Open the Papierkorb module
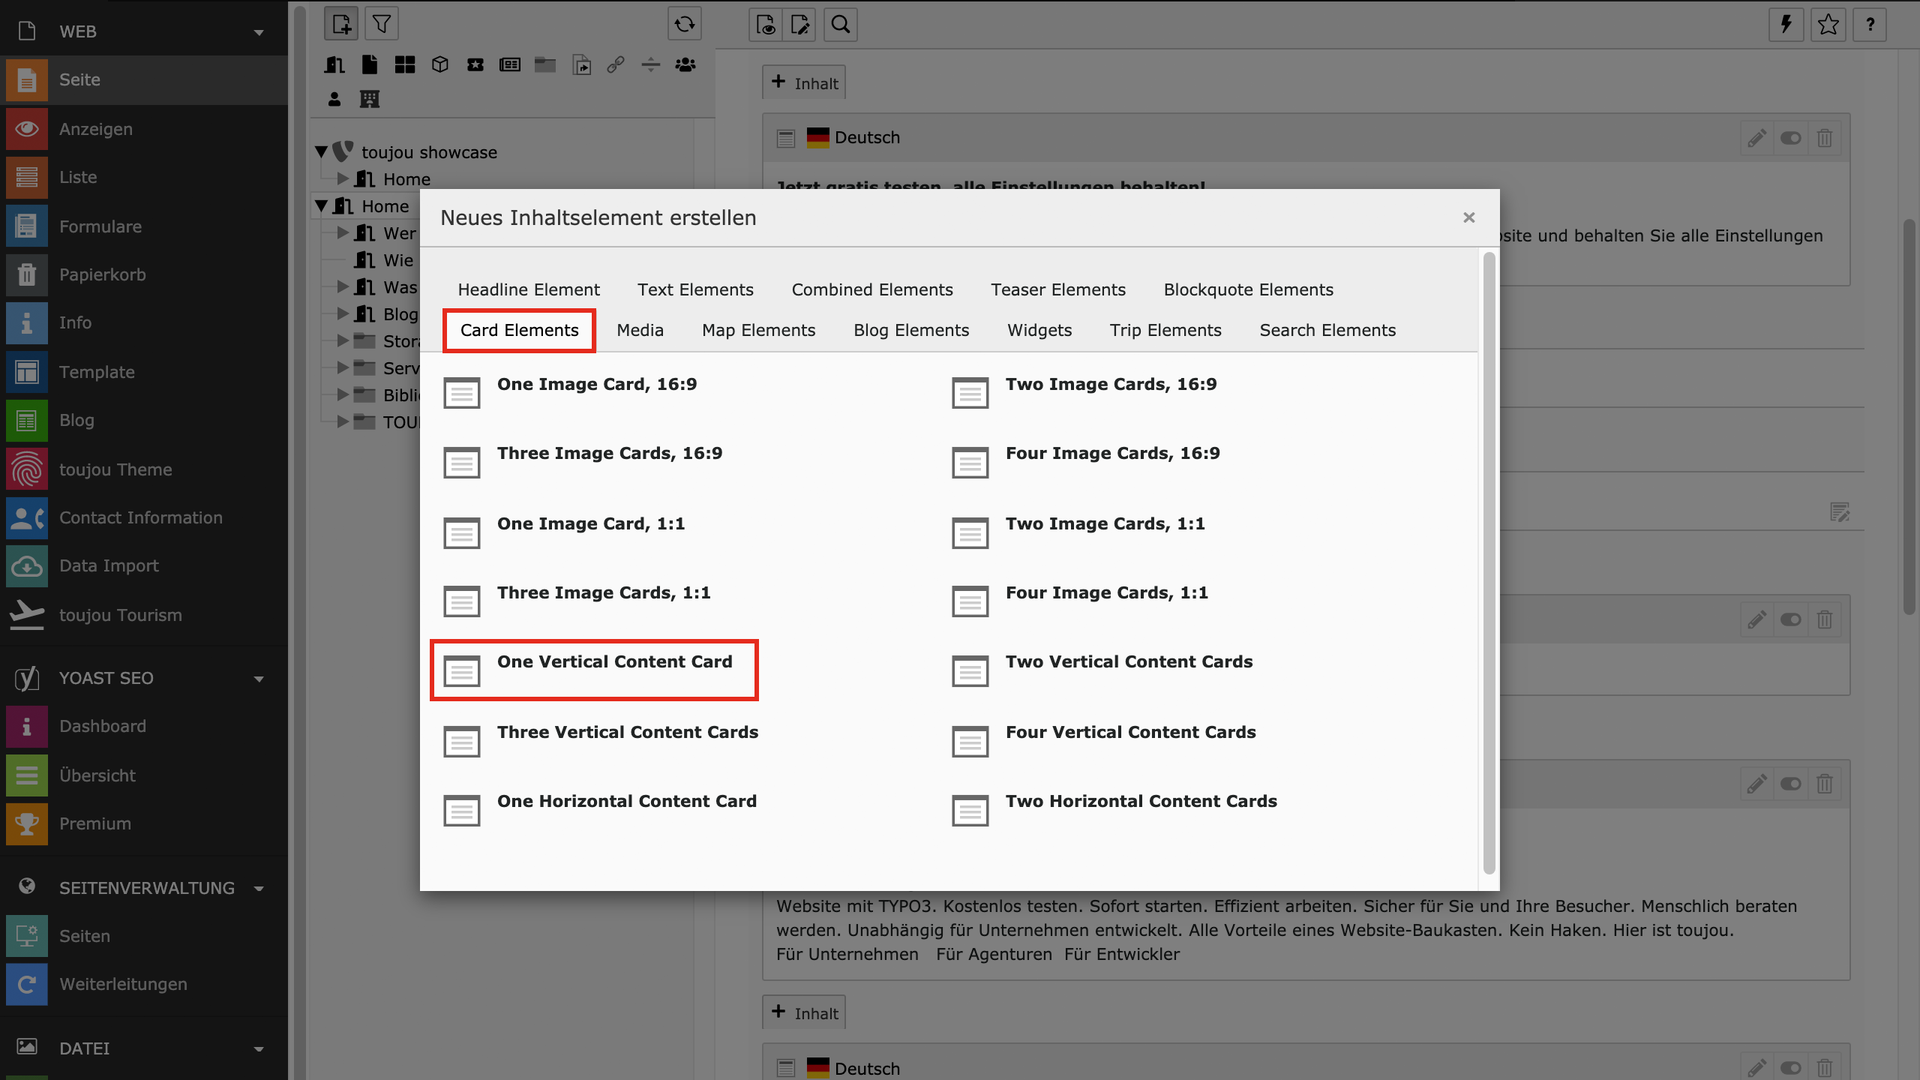 (102, 274)
